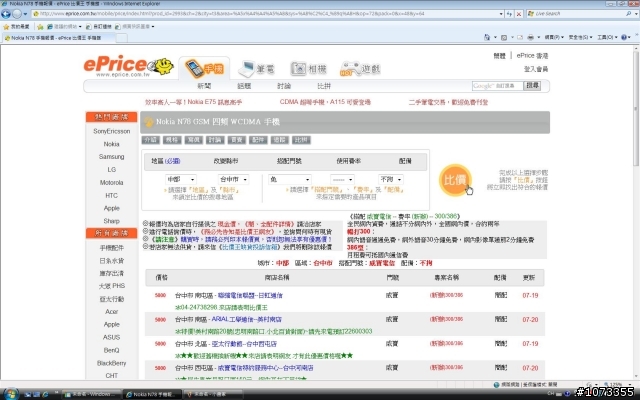Click the IE help question-mark icon
This screenshot has height=400, width=640.
click(624, 37)
